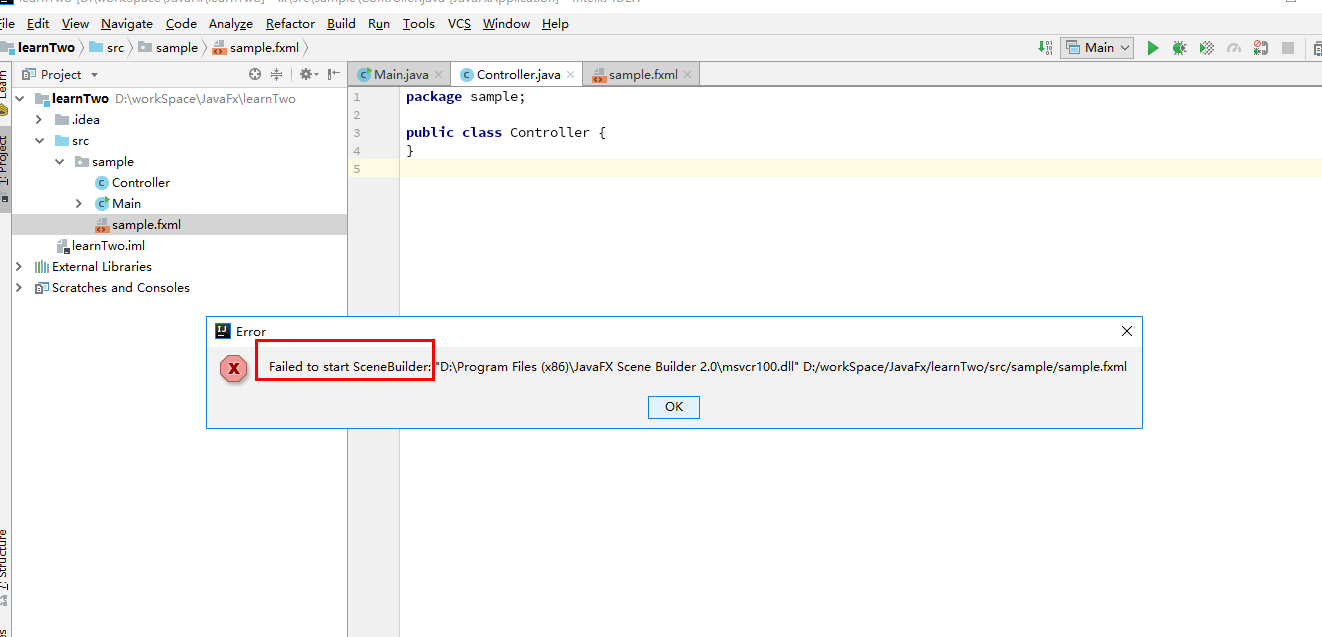Run Main with Coverage icon

tap(1207, 47)
